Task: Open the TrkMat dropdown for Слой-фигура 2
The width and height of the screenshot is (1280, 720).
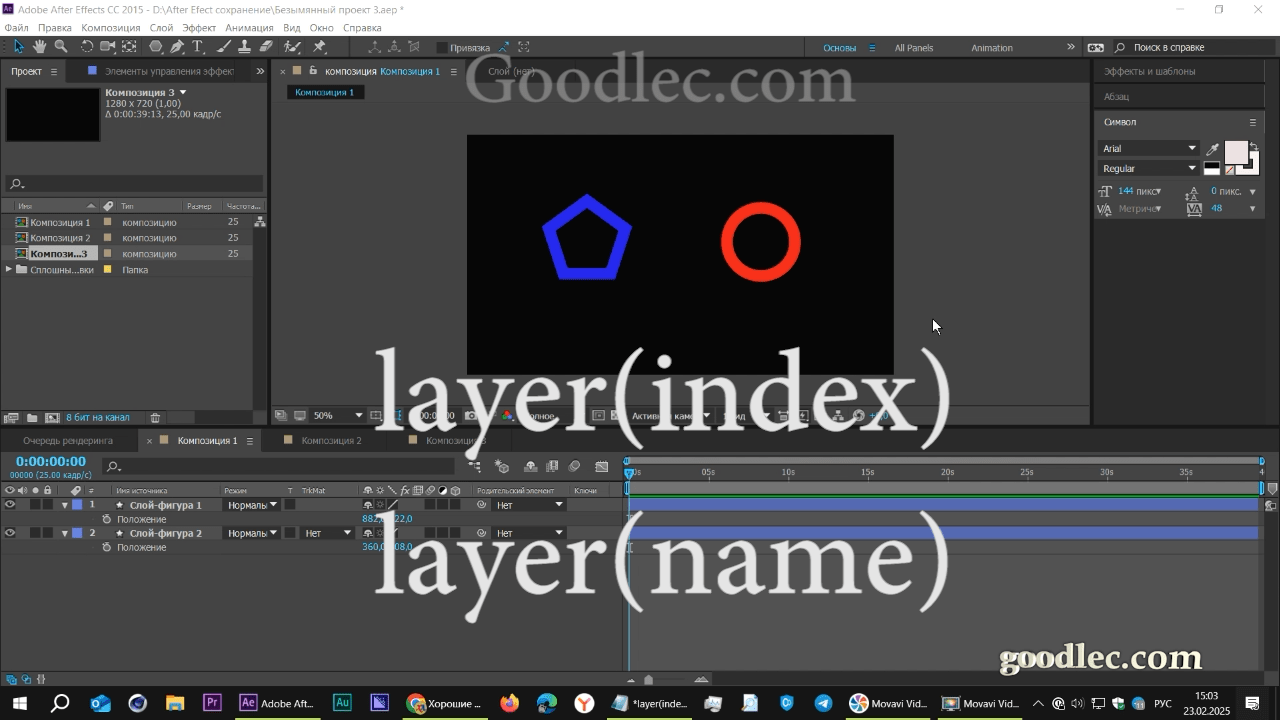Action: (x=325, y=533)
